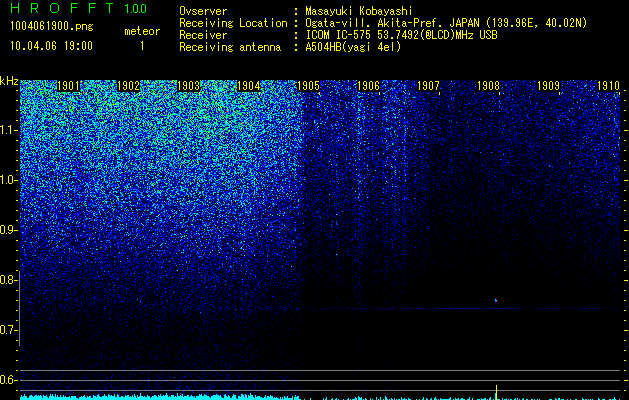Viewport: 629px width, 400px height.
Task: Click the date stamp 10.04.06 19:00
Action: click(x=51, y=46)
